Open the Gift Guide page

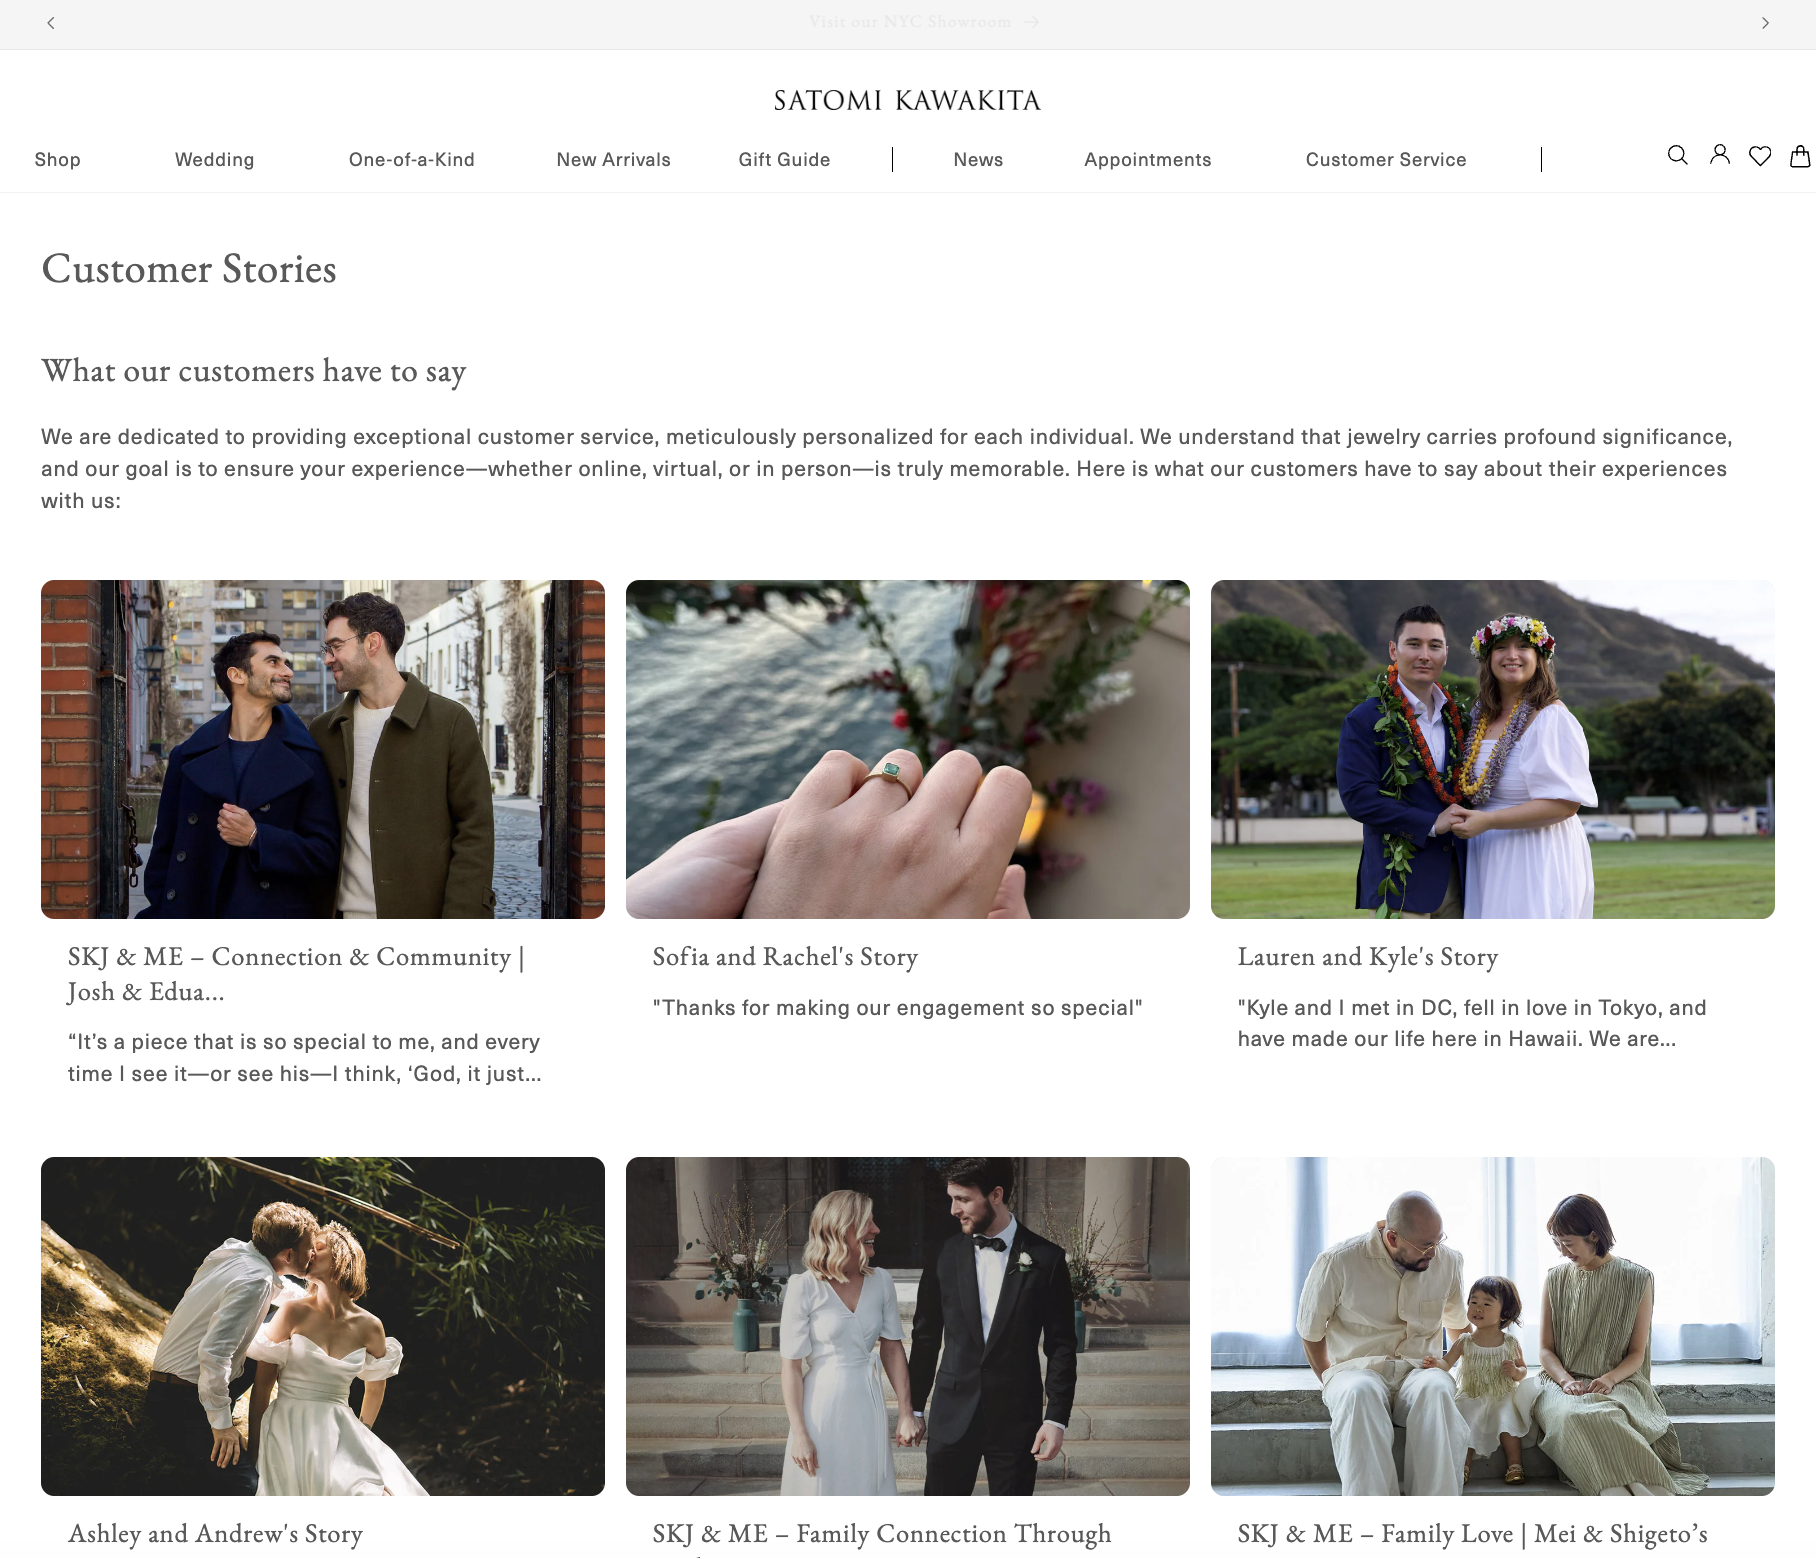pos(784,160)
